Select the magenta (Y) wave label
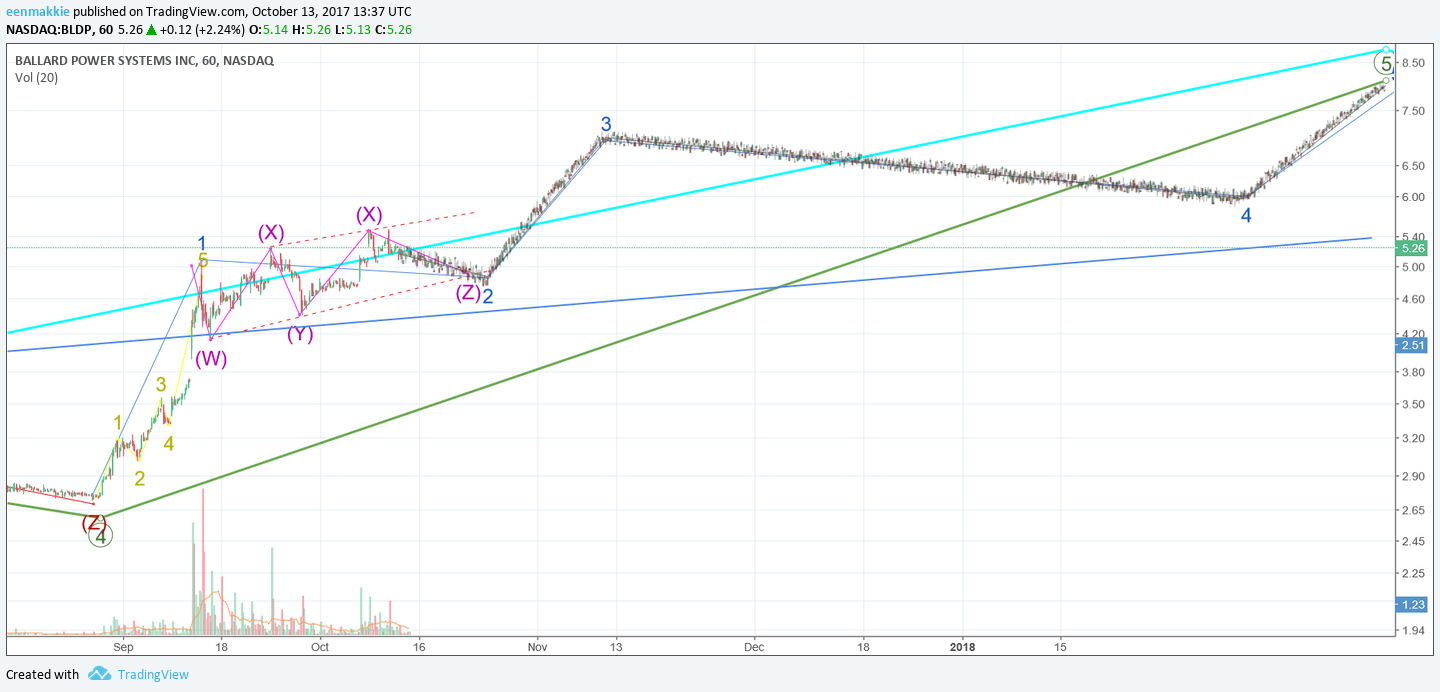Image resolution: width=1440 pixels, height=692 pixels. pyautogui.click(x=300, y=334)
